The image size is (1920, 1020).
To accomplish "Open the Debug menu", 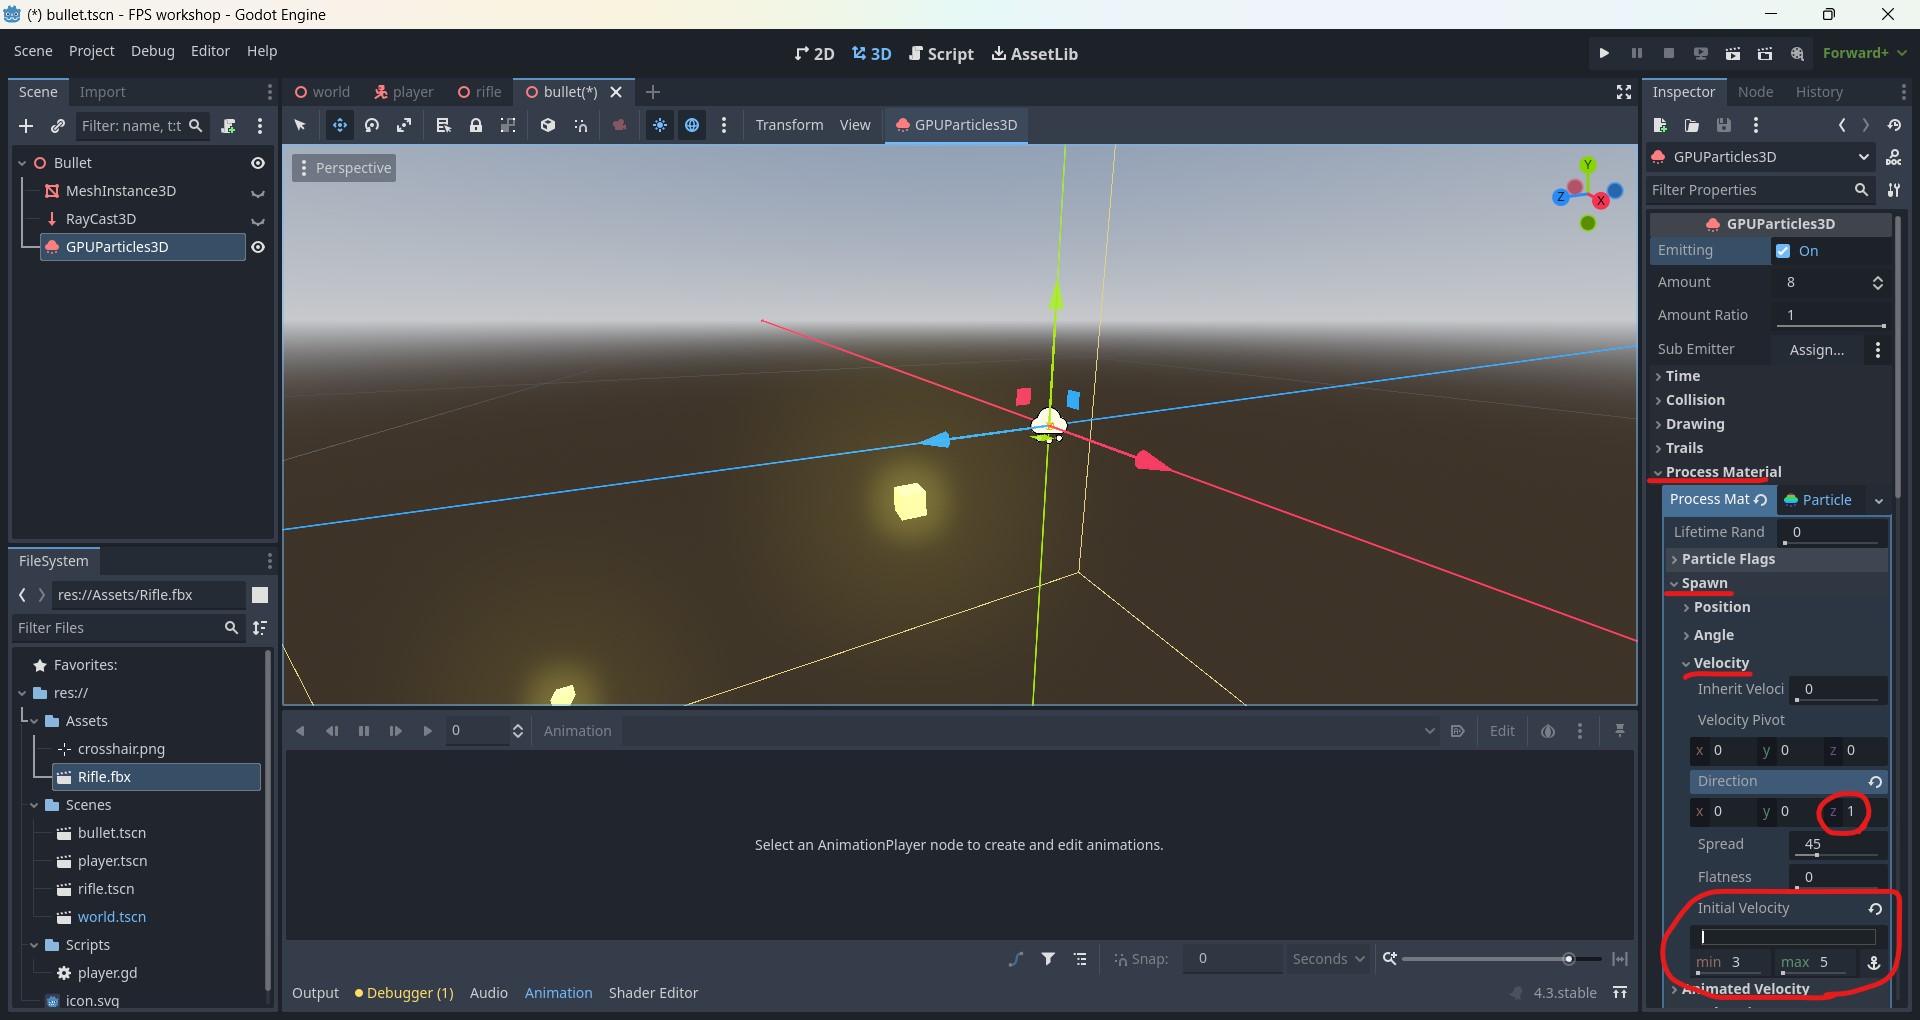I will click(x=152, y=51).
